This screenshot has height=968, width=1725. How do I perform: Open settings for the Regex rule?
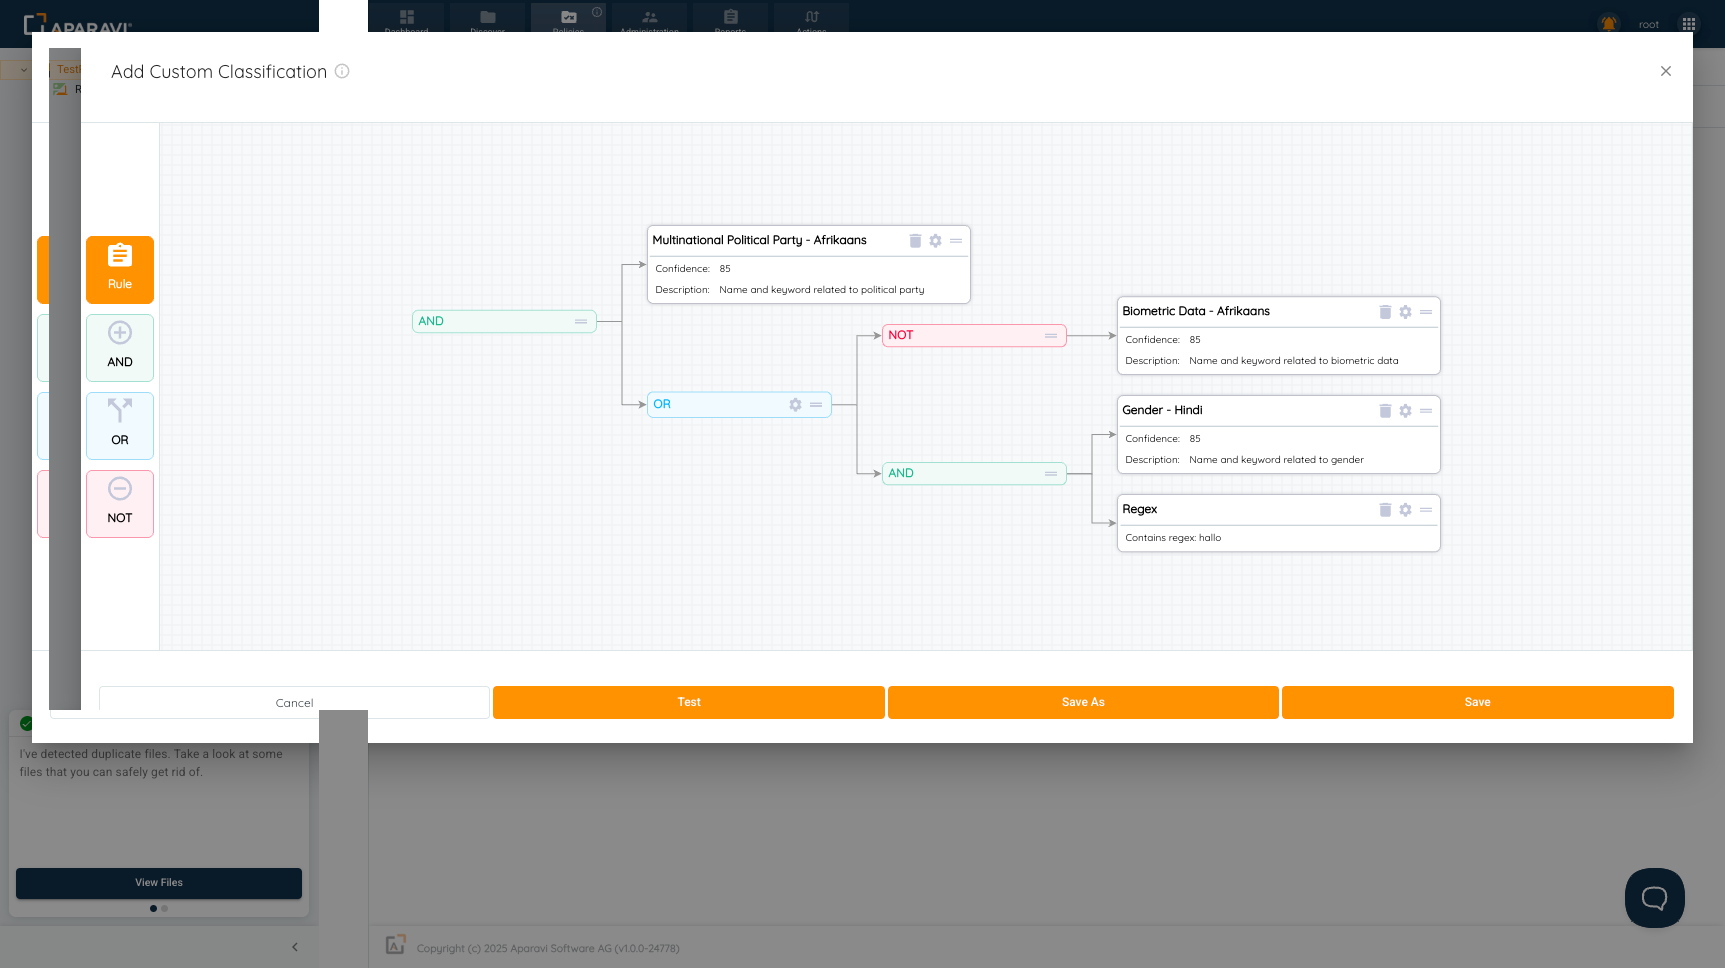(1405, 510)
